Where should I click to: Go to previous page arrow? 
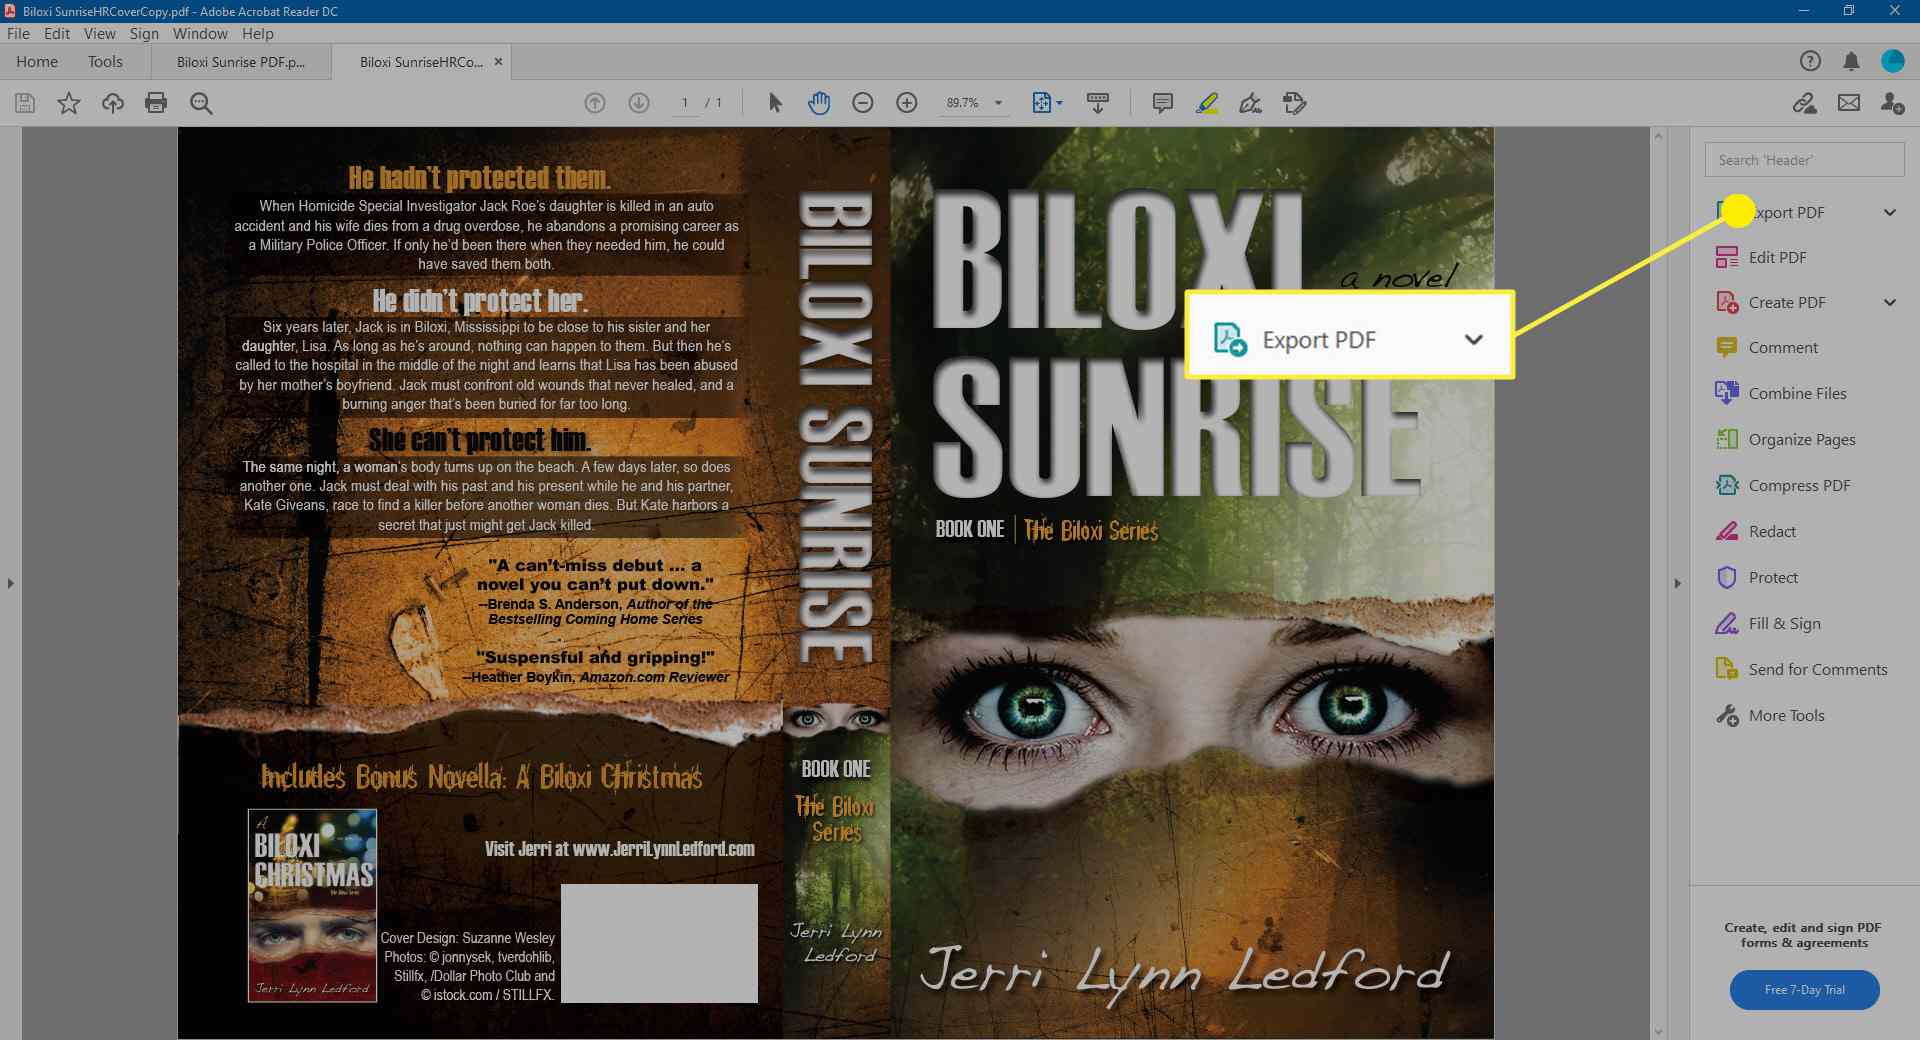click(595, 103)
